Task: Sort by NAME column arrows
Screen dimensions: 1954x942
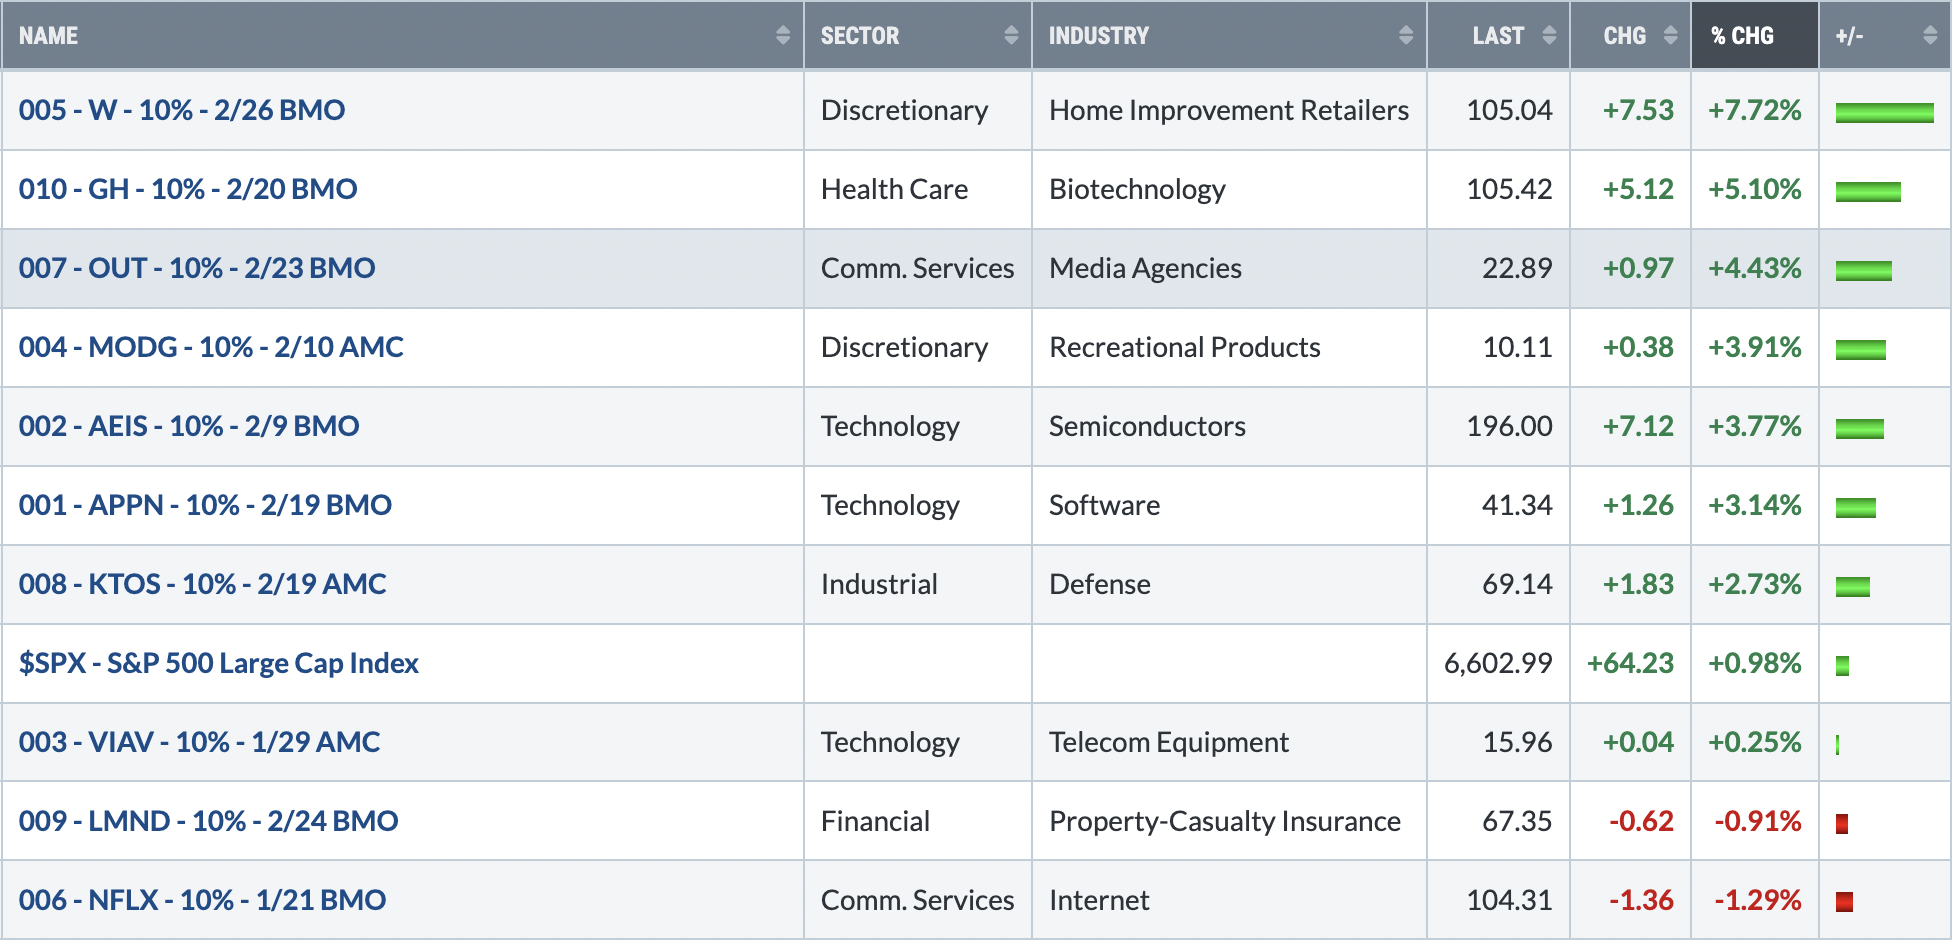Action: (782, 36)
